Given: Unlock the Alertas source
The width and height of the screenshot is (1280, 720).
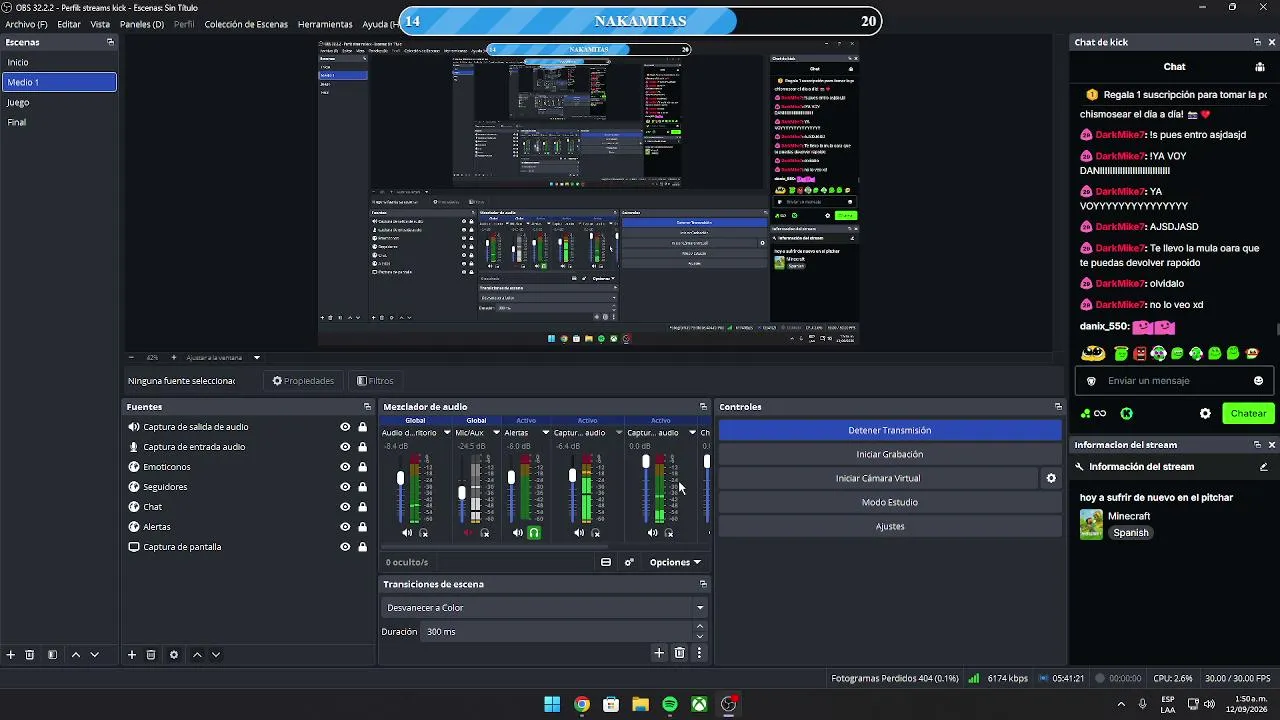Looking at the screenshot, I should (x=362, y=527).
